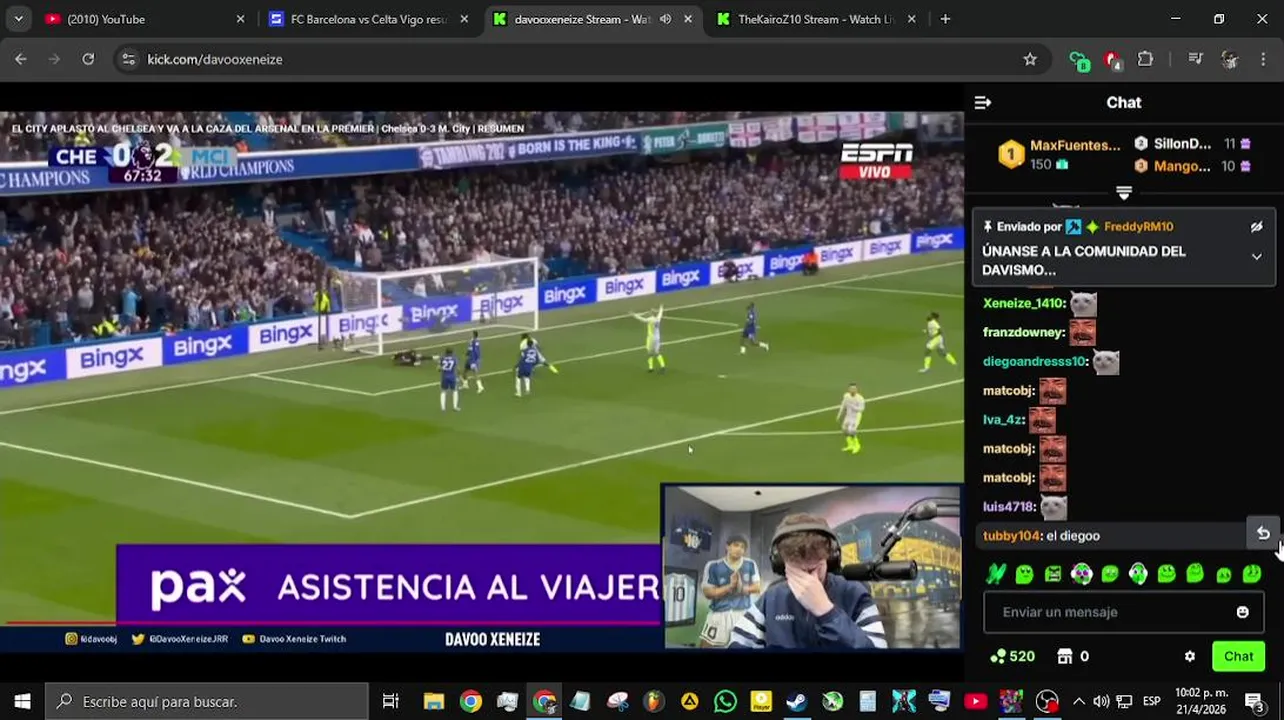Open volume control in system tray
This screenshot has width=1284, height=720.
1101,701
